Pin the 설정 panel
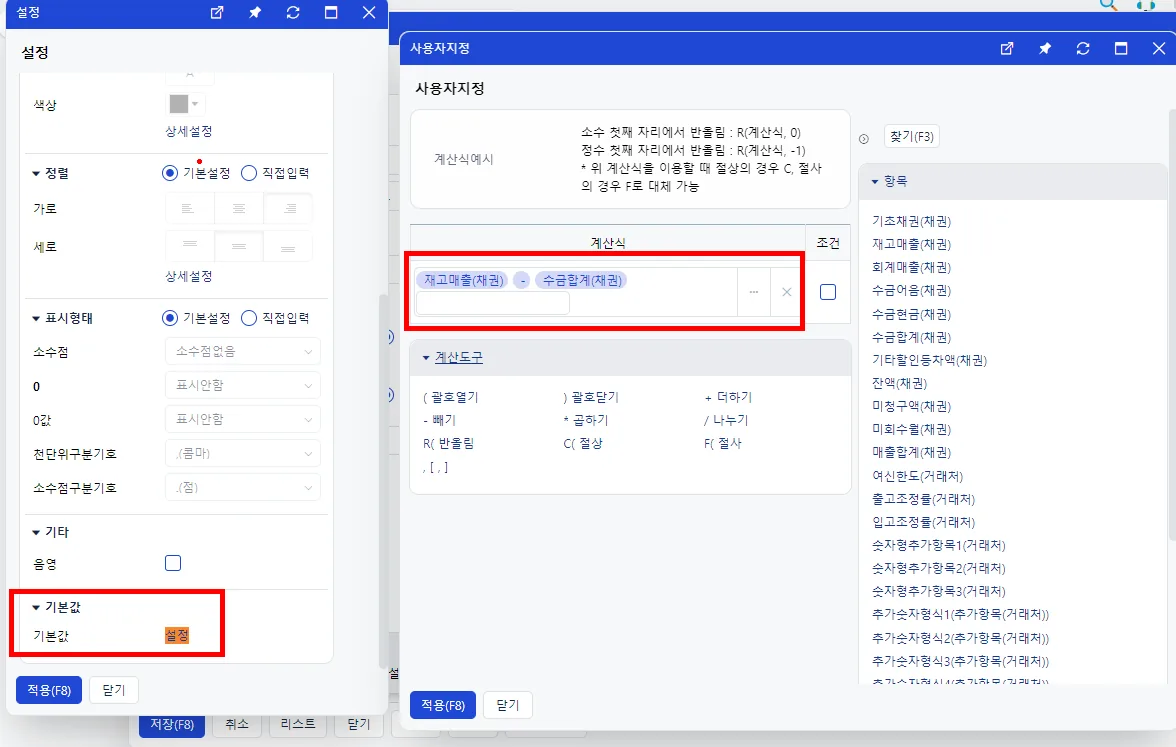Image resolution: width=1176 pixels, height=747 pixels. pyautogui.click(x=255, y=13)
